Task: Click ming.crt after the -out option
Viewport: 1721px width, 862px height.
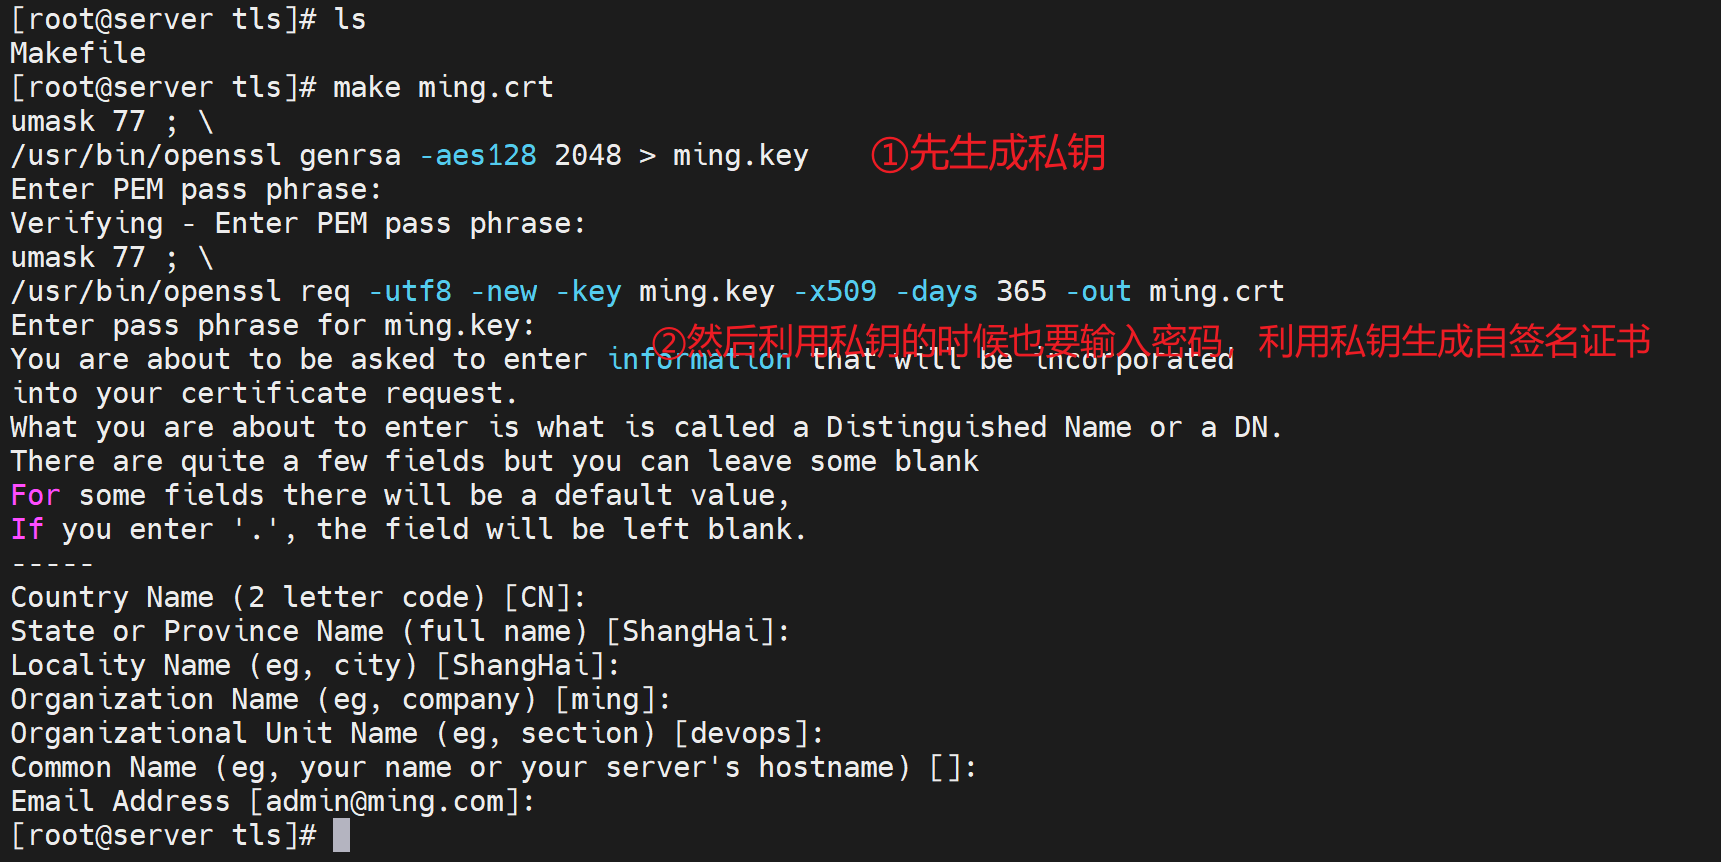Action: 1216,291
